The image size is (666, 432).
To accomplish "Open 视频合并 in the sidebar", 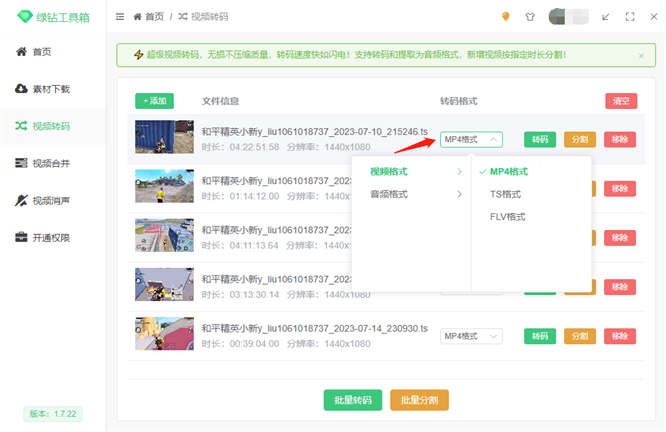I will tap(52, 163).
